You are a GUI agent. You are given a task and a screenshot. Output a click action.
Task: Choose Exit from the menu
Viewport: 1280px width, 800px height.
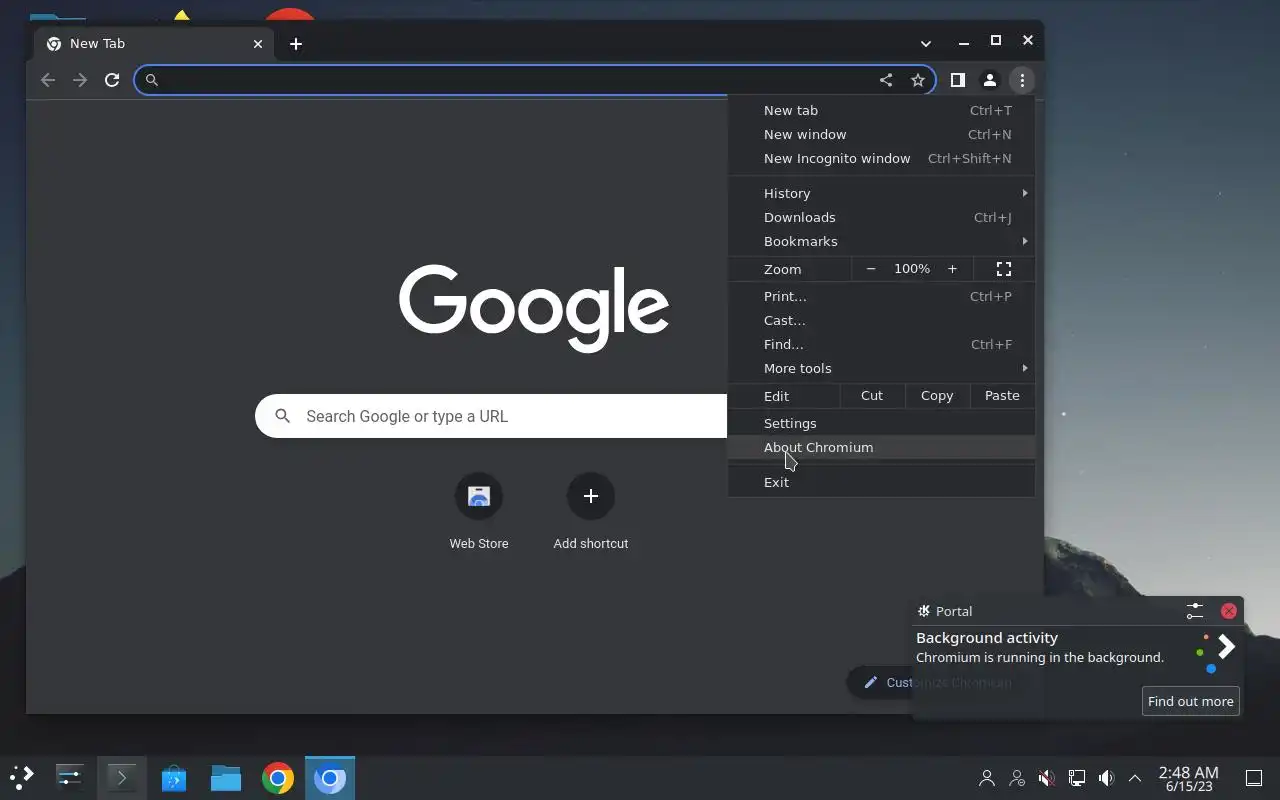pyautogui.click(x=881, y=482)
